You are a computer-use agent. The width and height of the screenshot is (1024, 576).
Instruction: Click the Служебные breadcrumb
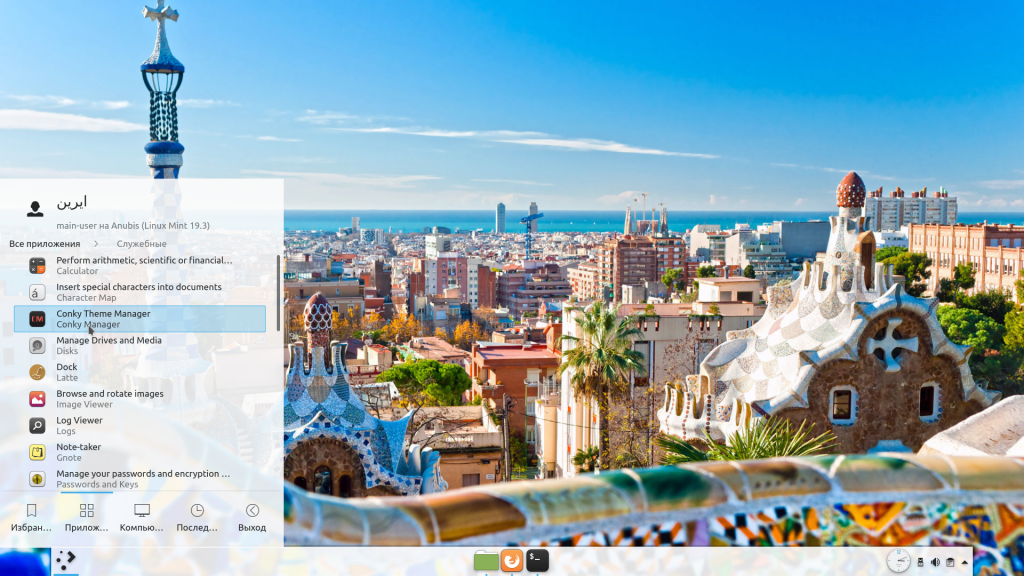coord(141,244)
